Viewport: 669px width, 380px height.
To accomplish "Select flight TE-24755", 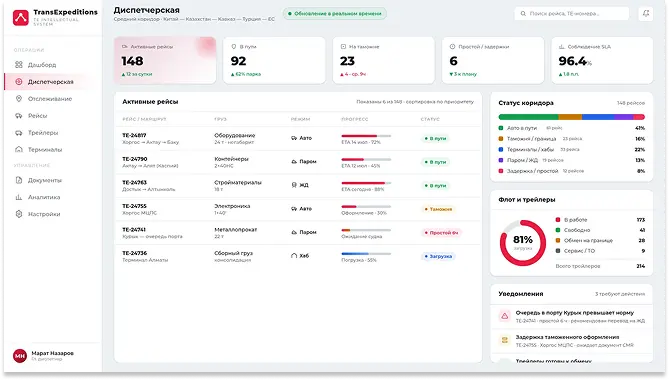I will [298, 209].
